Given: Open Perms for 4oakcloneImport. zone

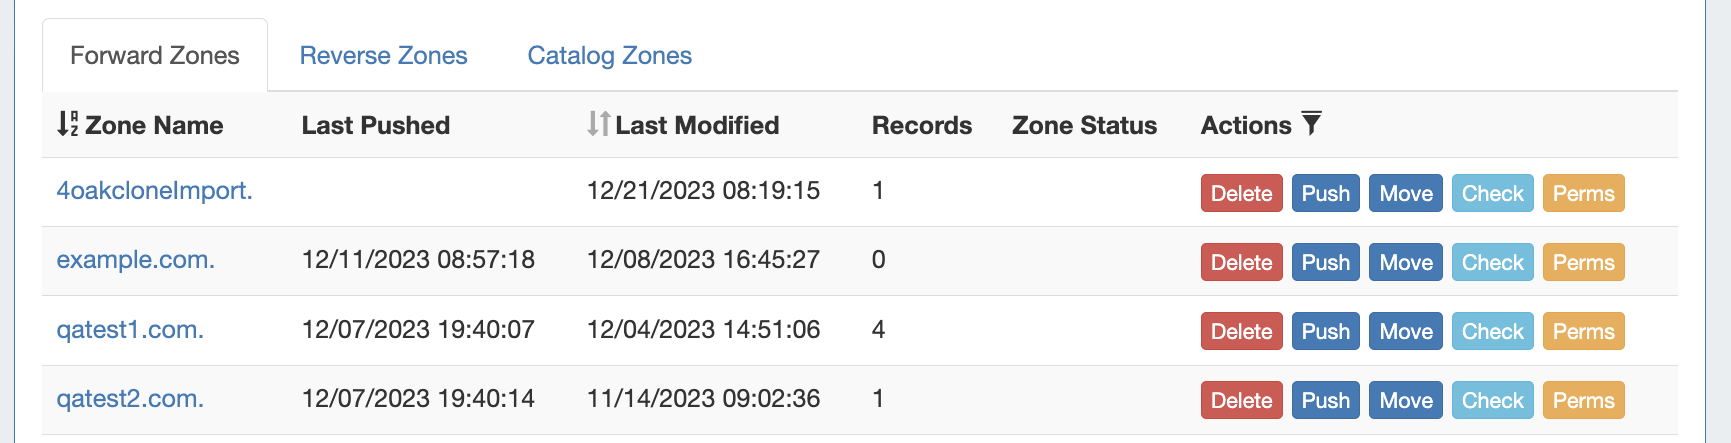Looking at the screenshot, I should point(1583,193).
